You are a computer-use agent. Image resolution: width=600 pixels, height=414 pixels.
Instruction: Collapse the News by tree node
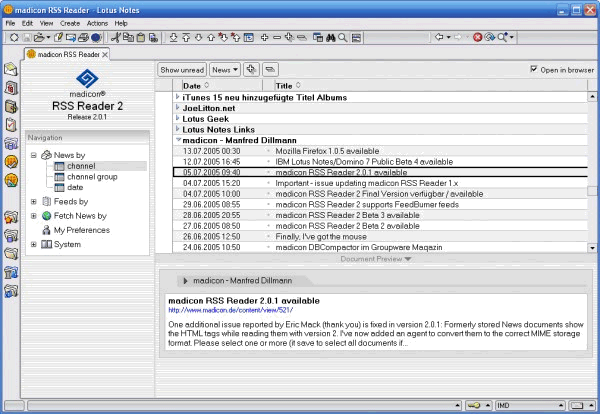click(x=34, y=155)
